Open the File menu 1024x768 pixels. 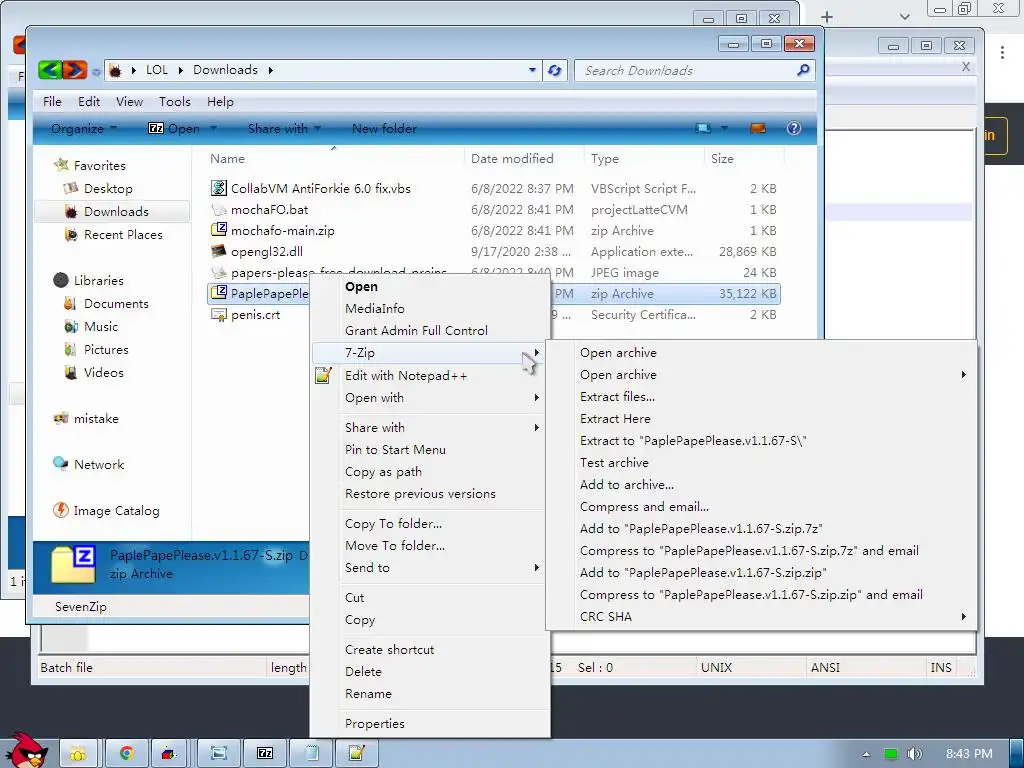[x=52, y=102]
